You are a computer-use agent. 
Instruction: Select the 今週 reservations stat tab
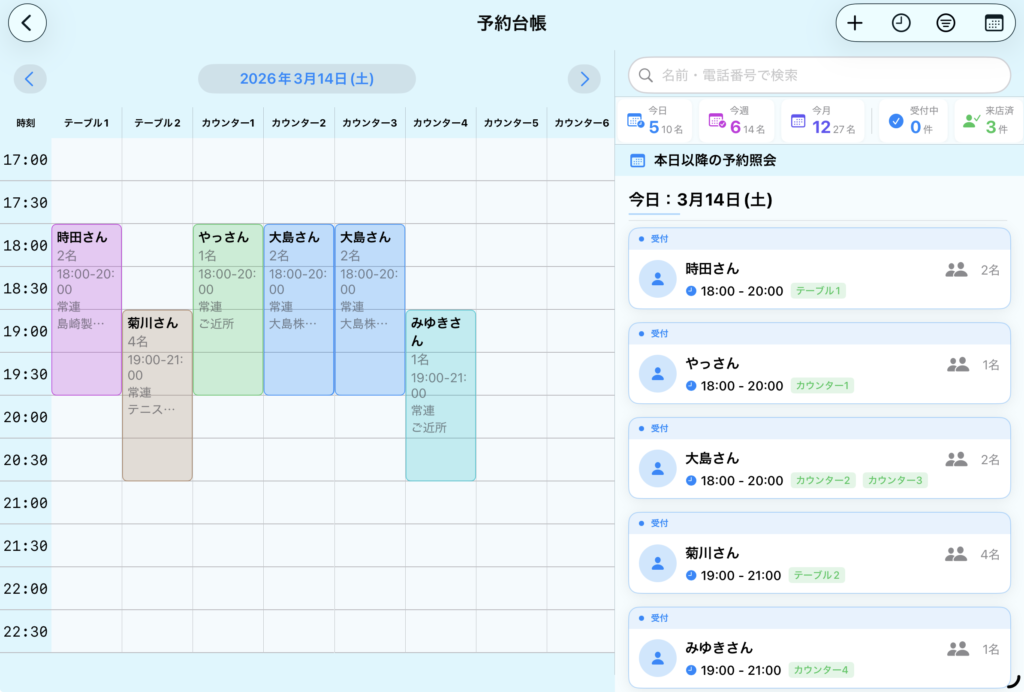(x=736, y=121)
